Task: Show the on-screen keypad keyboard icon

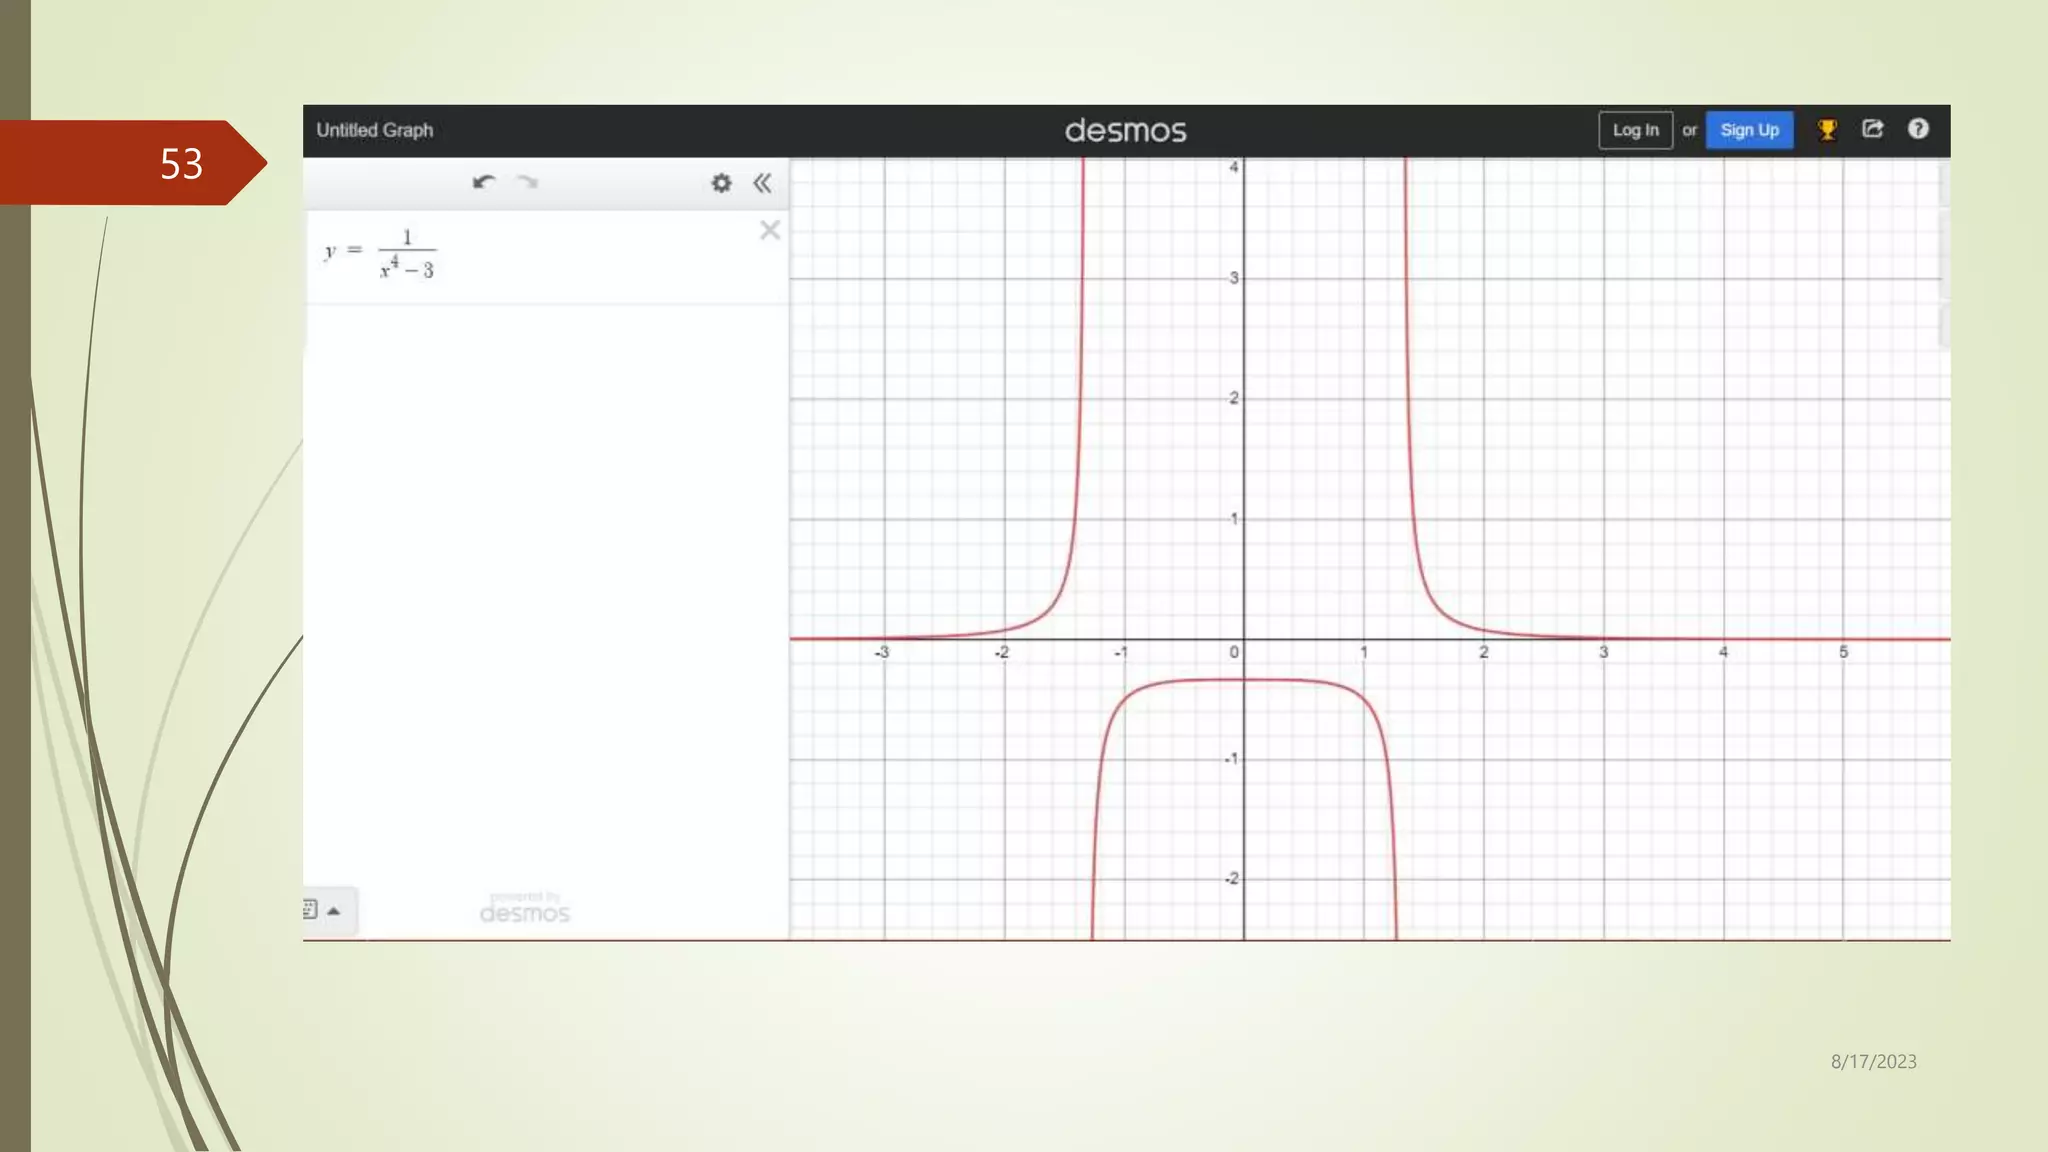Action: pyautogui.click(x=310, y=910)
